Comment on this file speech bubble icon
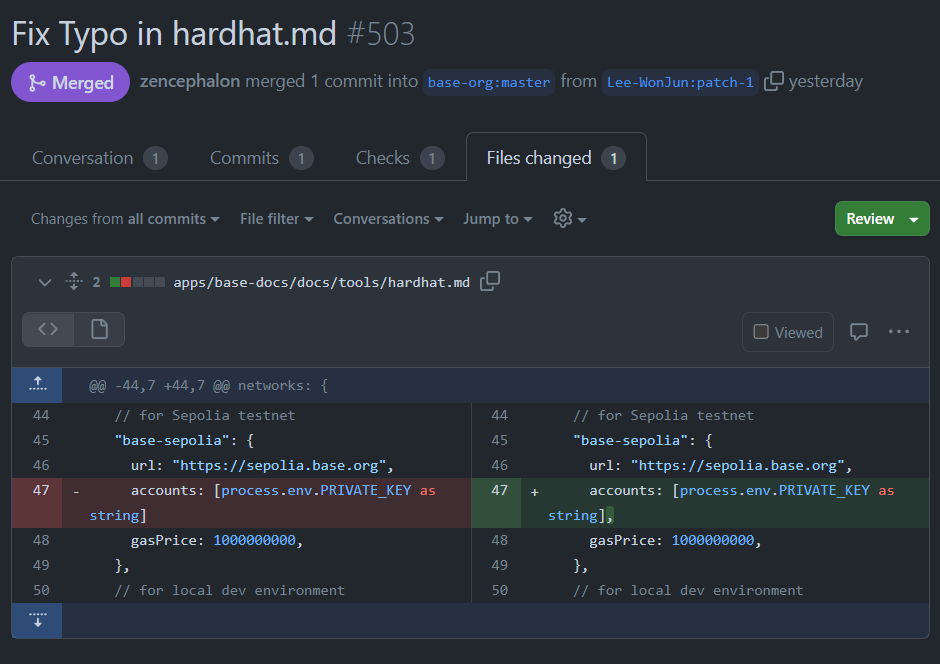Screen dimensions: 940x664 click(x=858, y=331)
